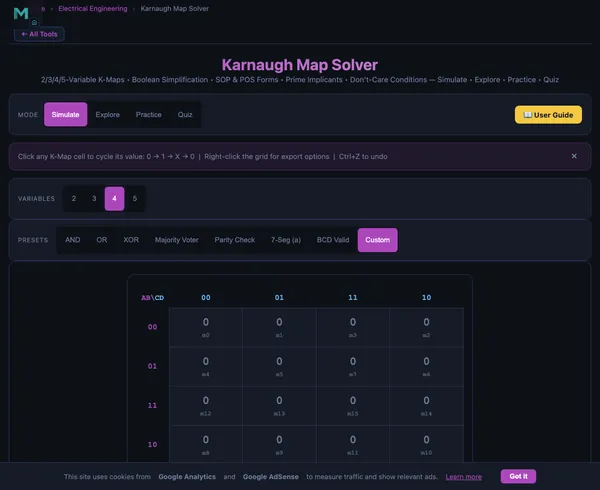Image resolution: width=600 pixels, height=490 pixels.
Task: Select Simulate mode
Action: pyautogui.click(x=65, y=114)
